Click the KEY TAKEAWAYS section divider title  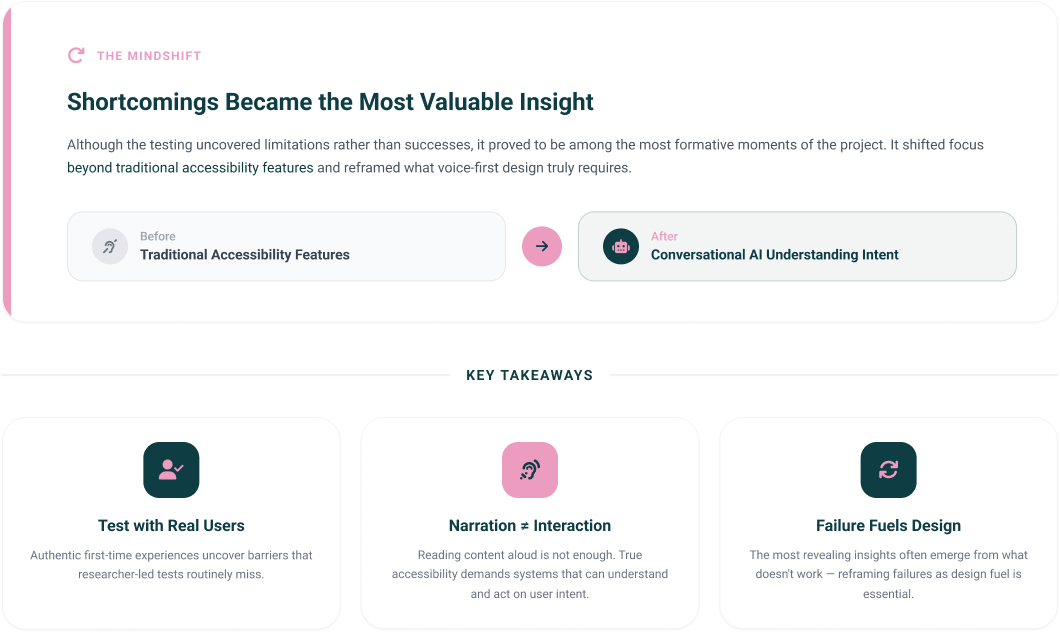click(x=529, y=375)
